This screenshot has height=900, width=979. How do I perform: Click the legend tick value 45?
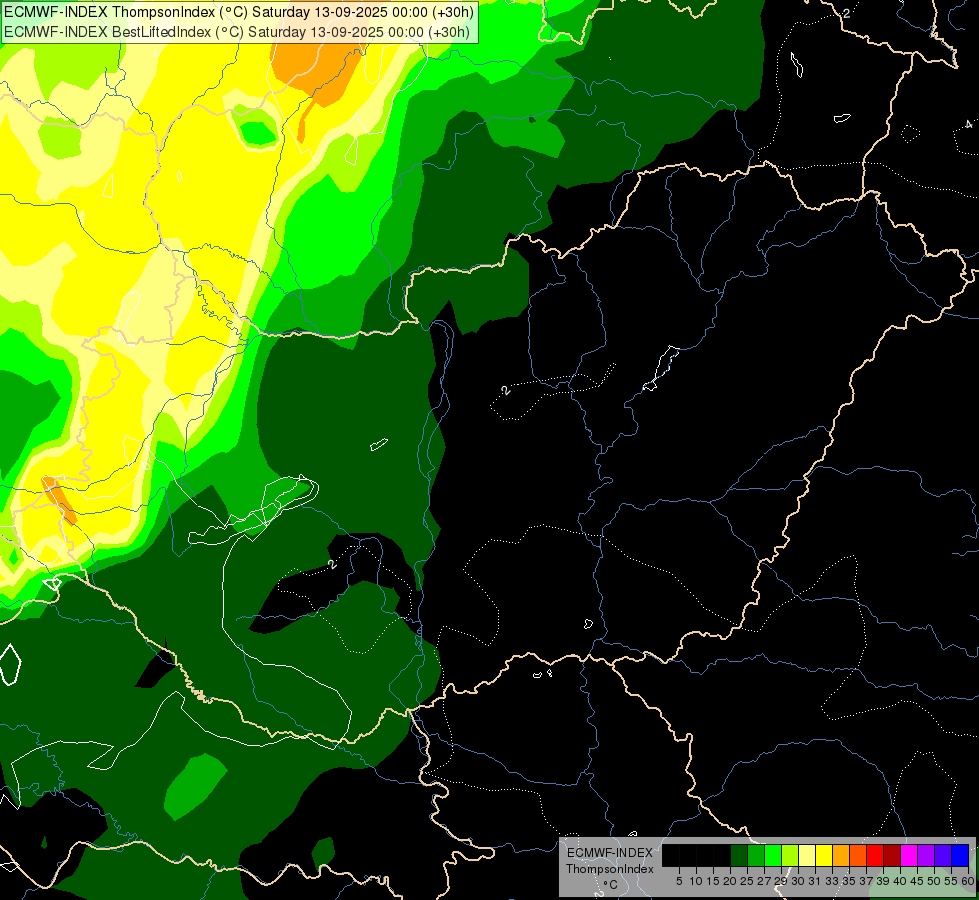[917, 881]
